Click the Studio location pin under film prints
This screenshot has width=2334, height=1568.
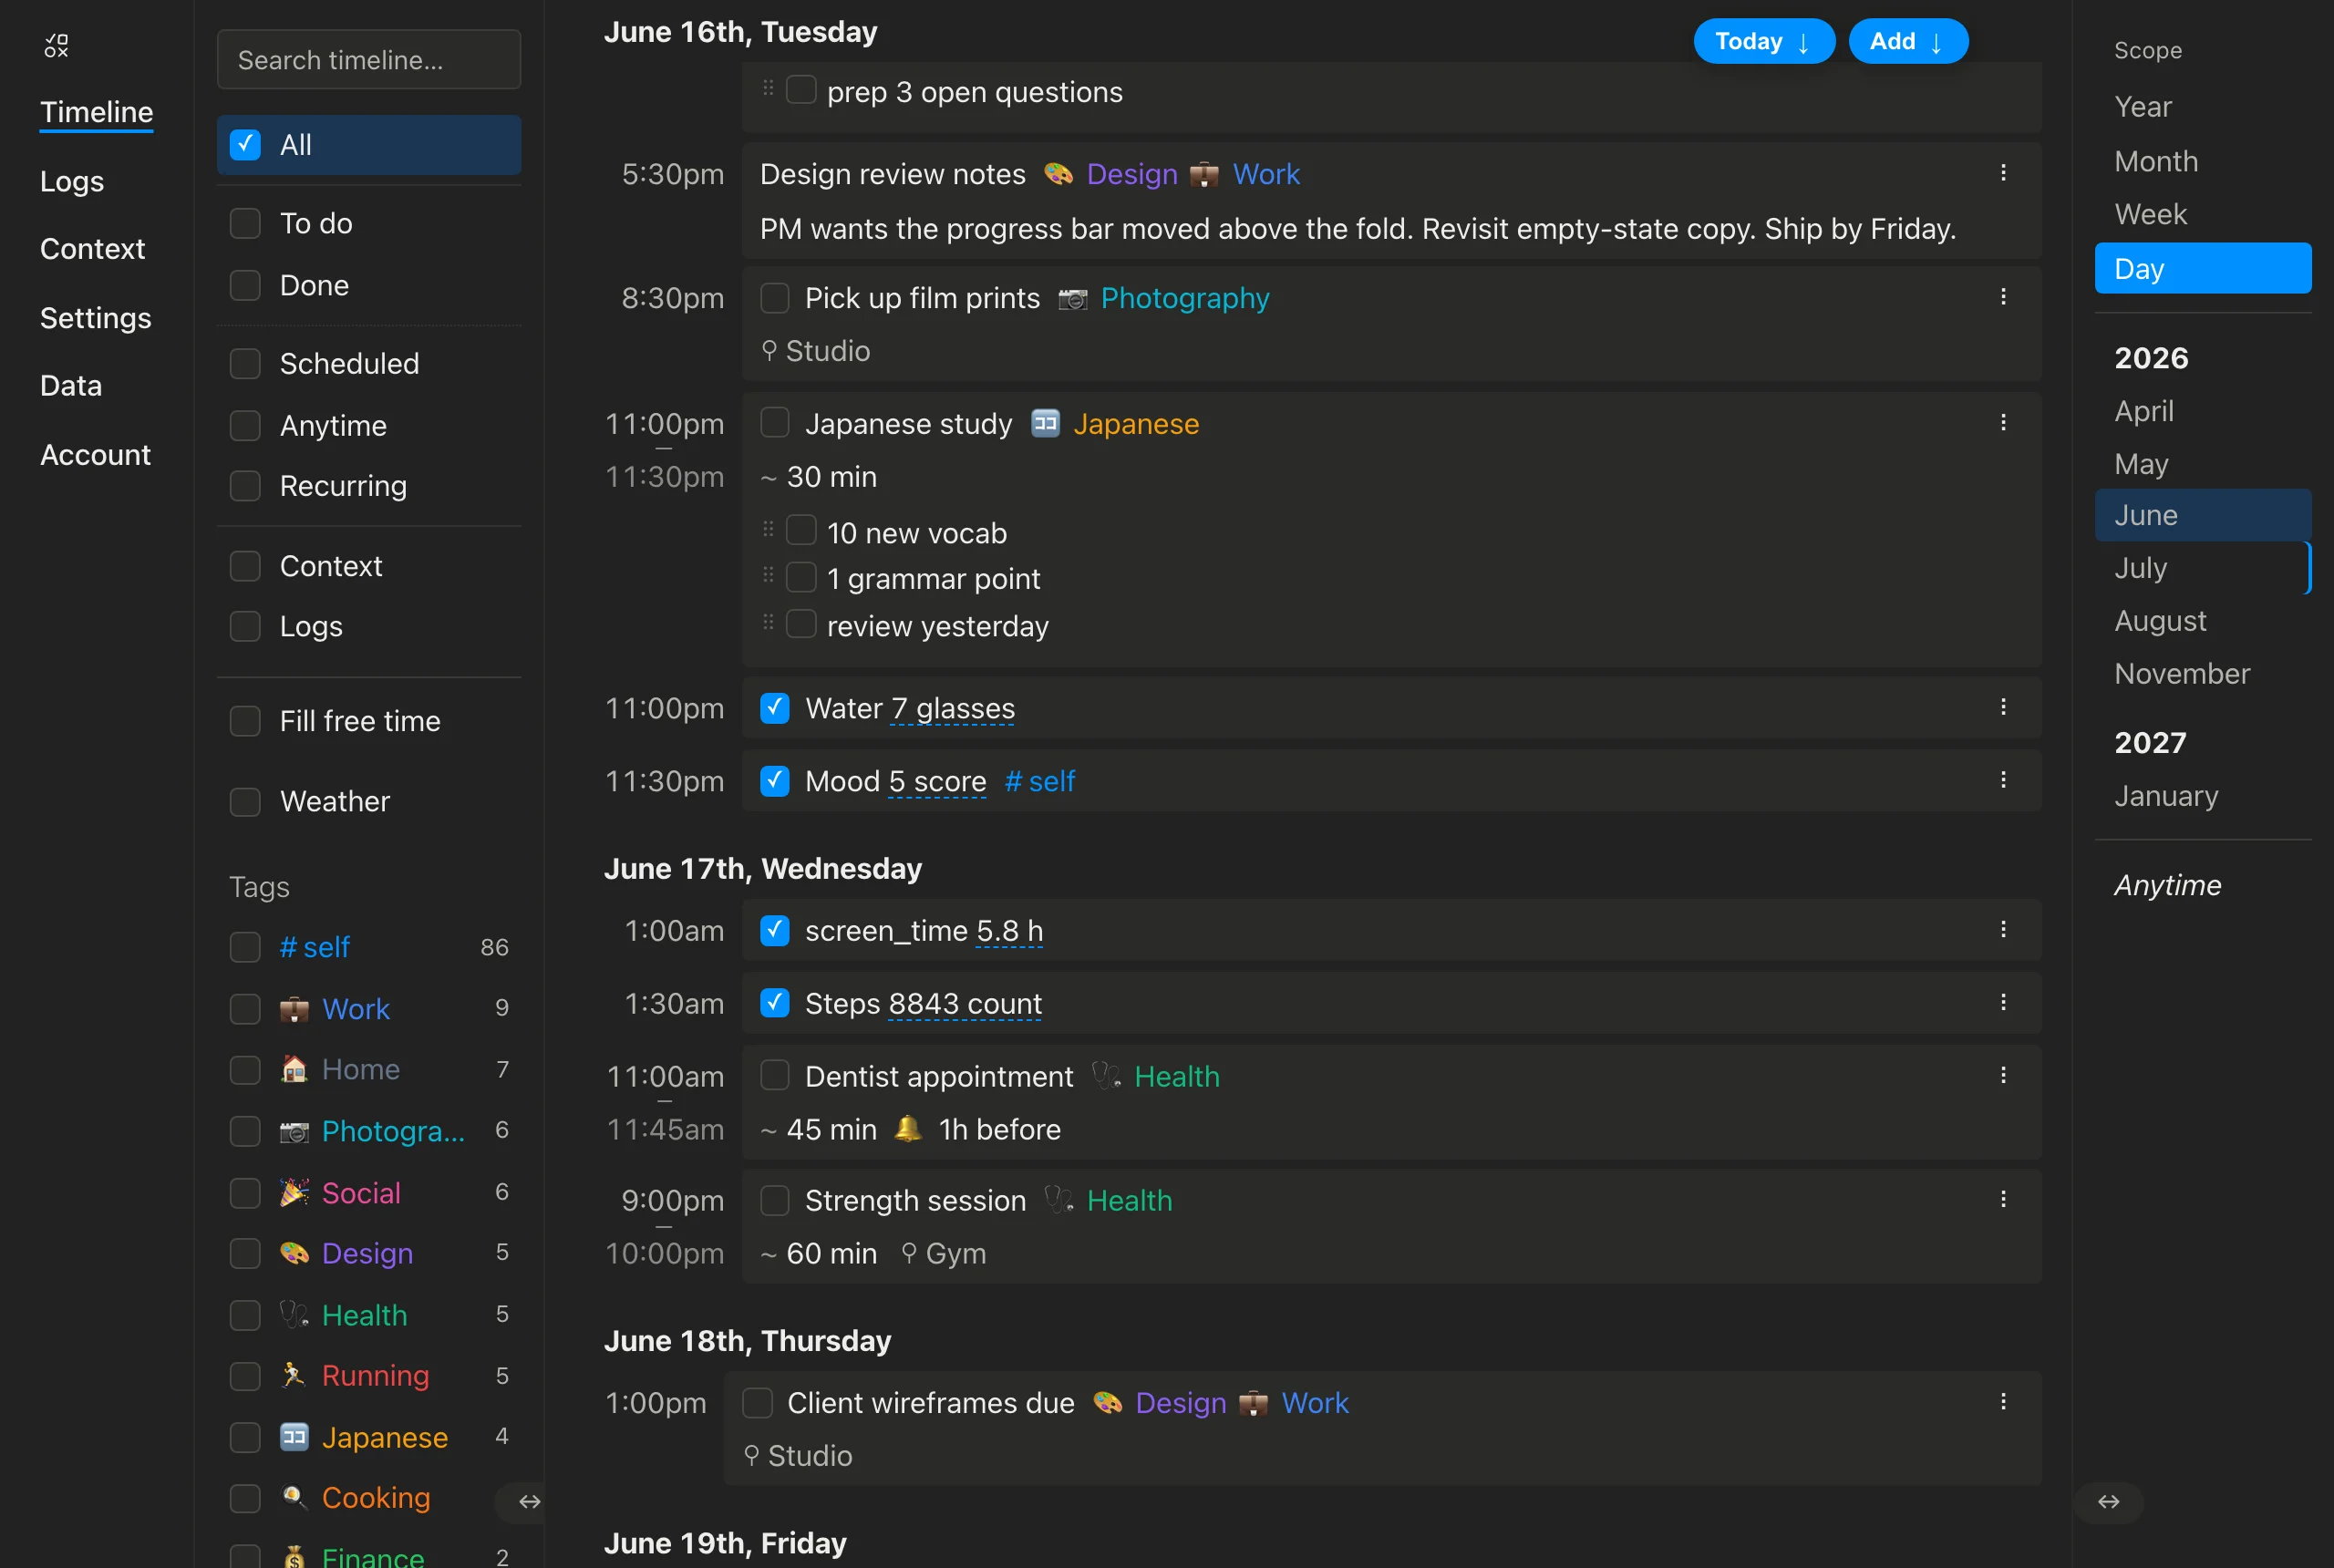click(769, 351)
